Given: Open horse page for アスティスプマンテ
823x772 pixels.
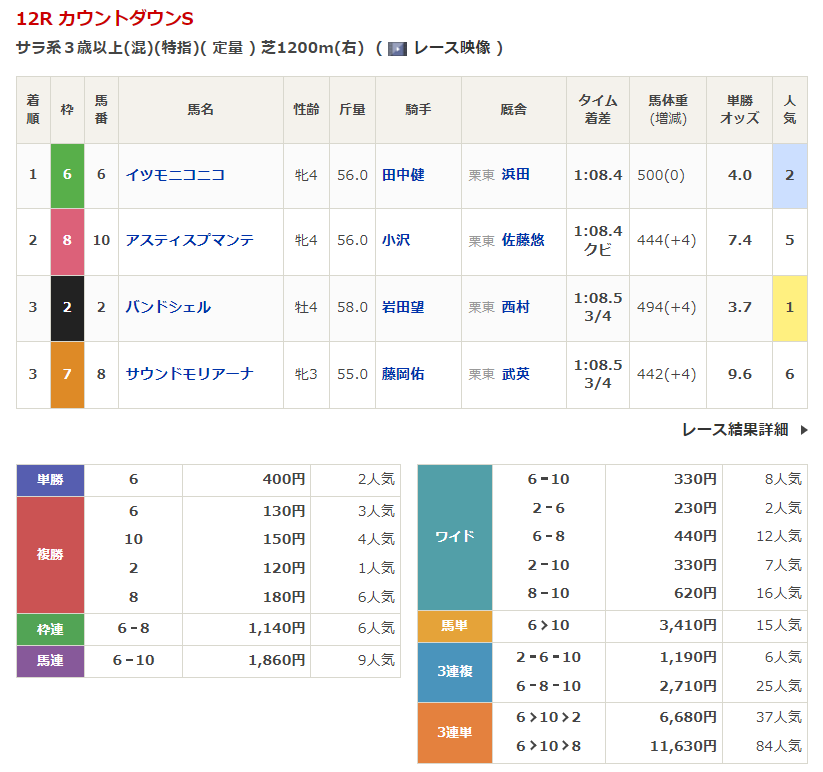Looking at the screenshot, I should pyautogui.click(x=190, y=241).
